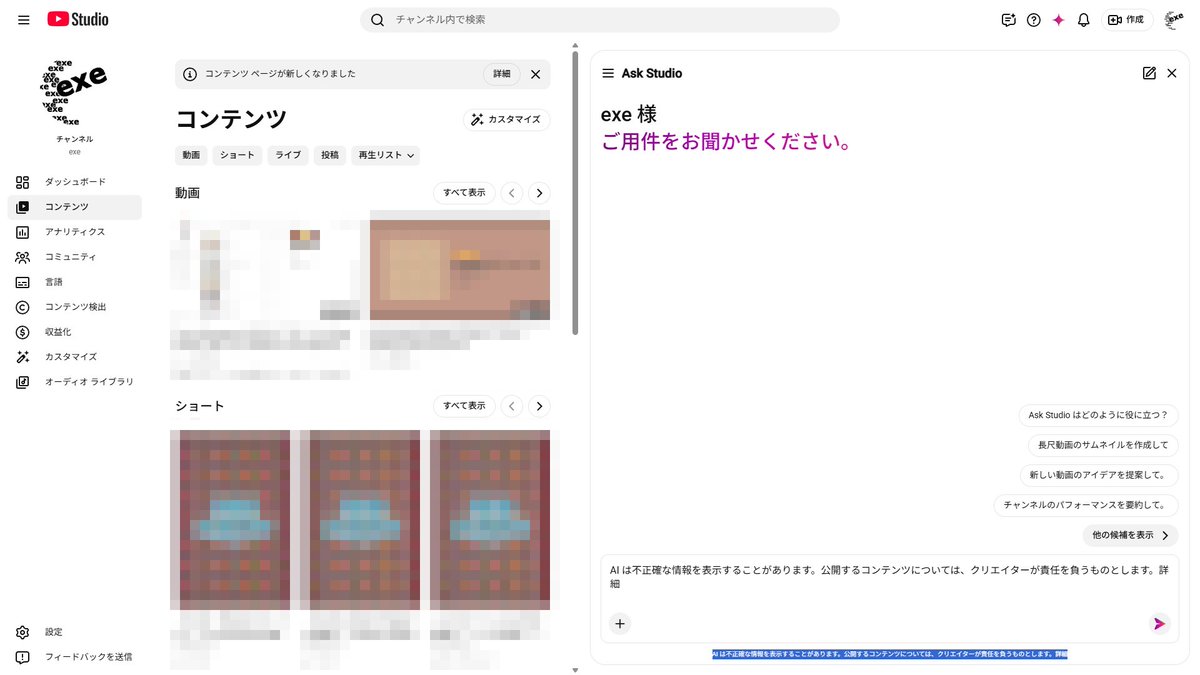This screenshot has width=1200, height=675.
Task: Expand 他の候補を表示 suggestions
Action: [1130, 535]
